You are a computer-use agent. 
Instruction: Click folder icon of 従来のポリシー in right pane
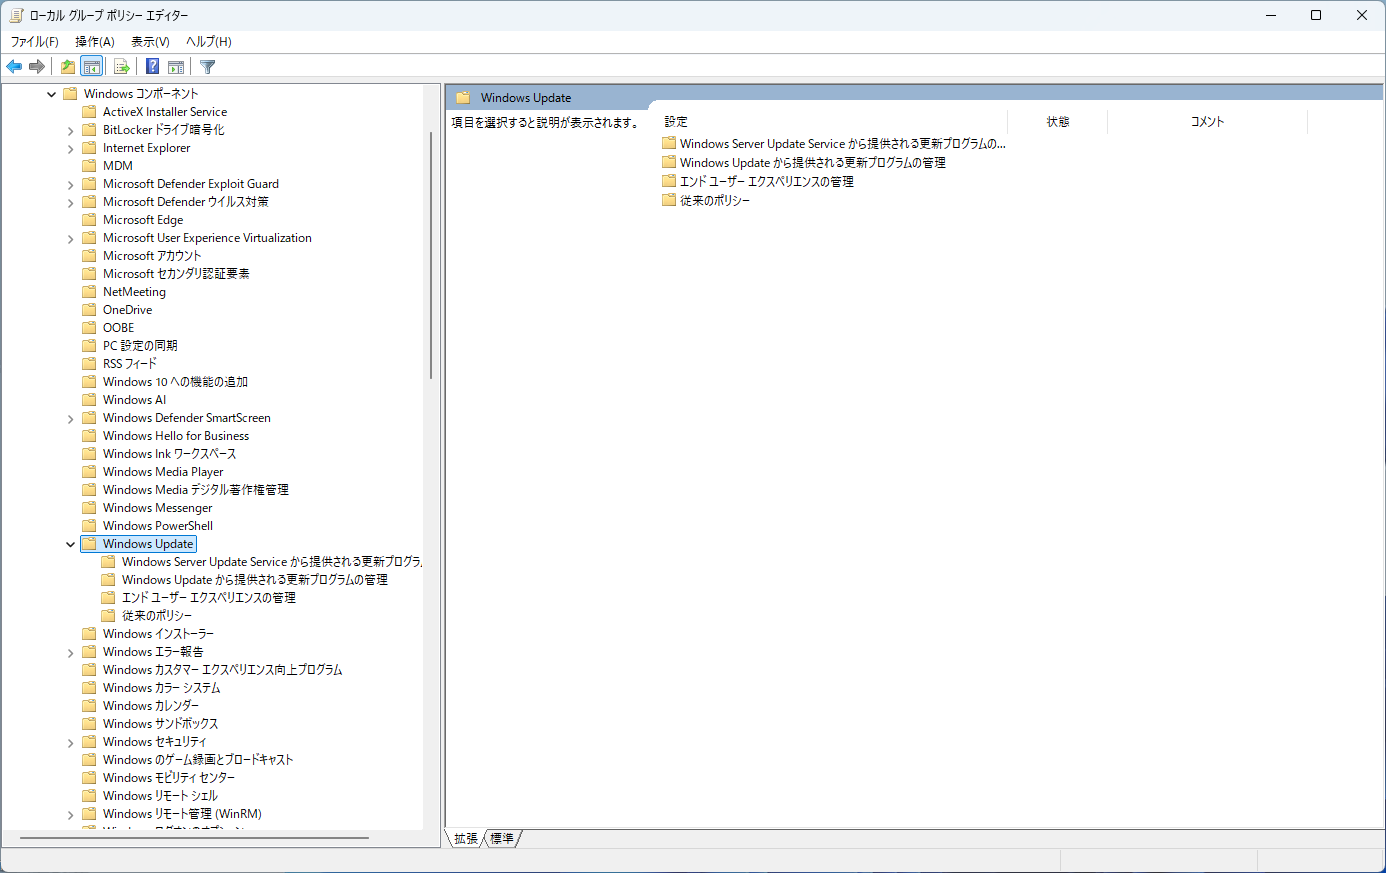coord(669,200)
